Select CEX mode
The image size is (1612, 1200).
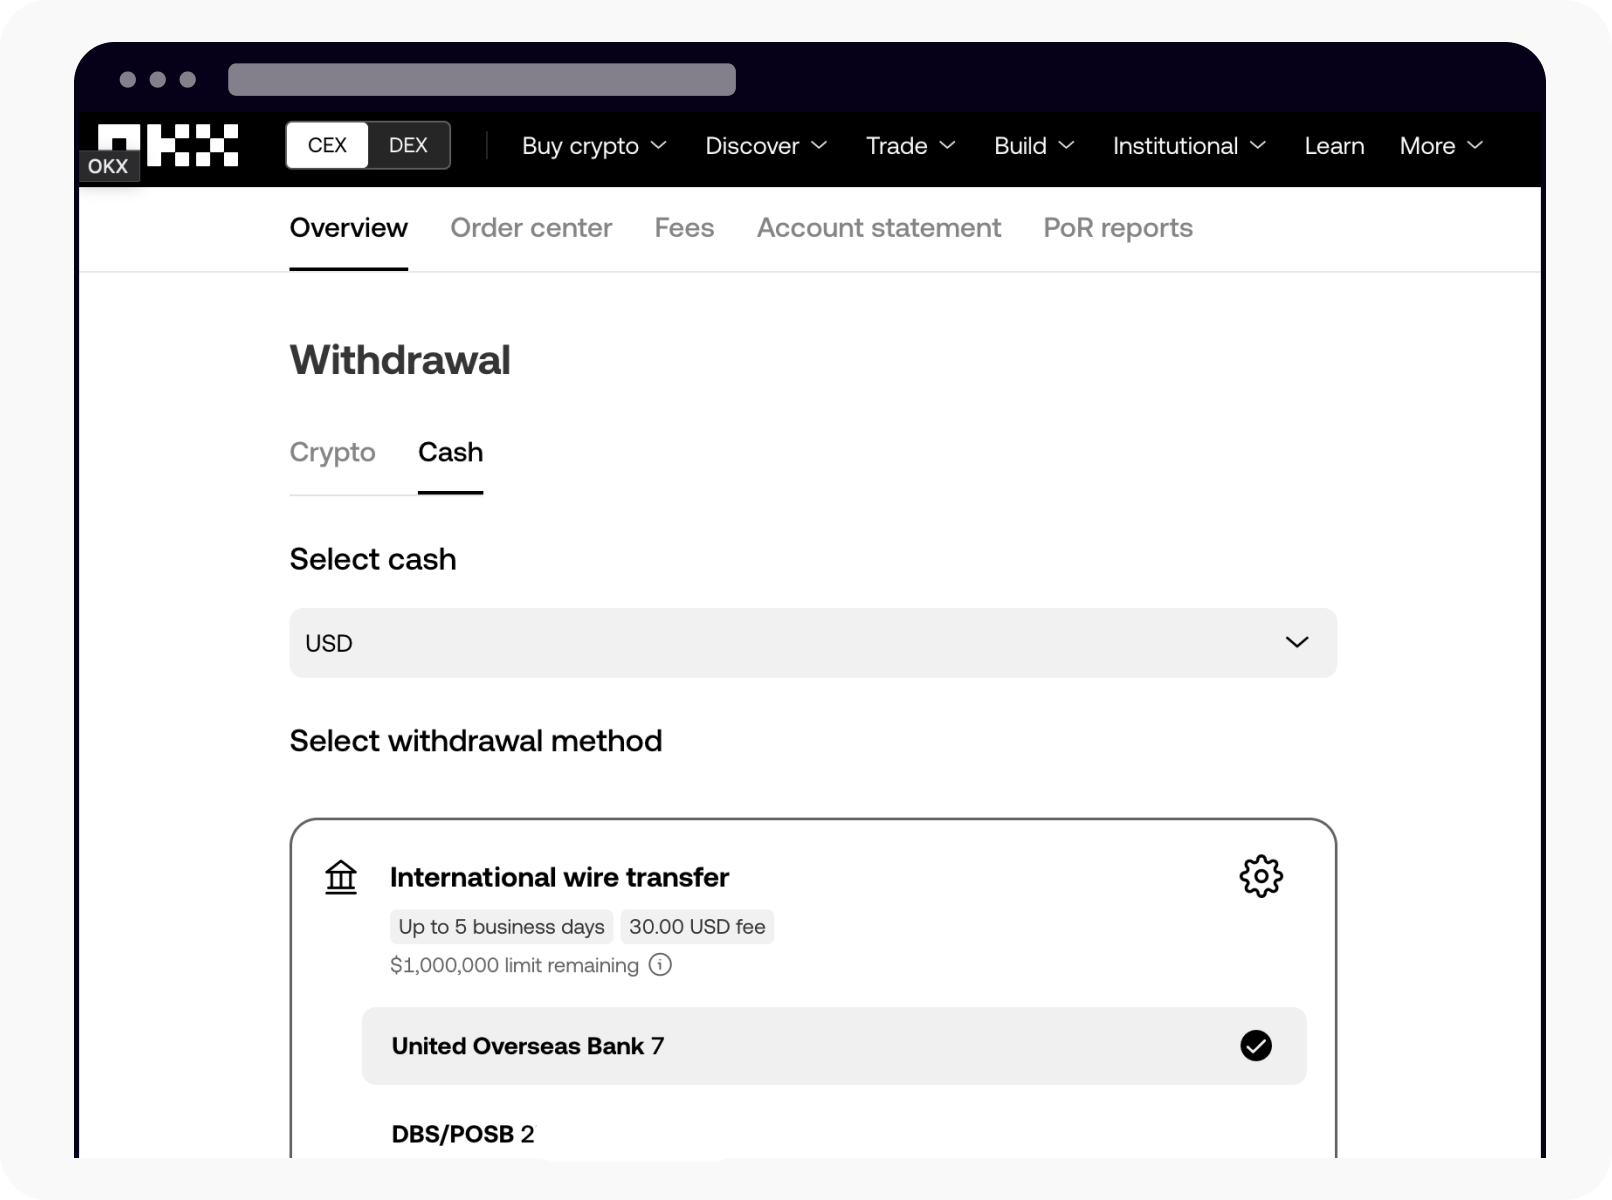(x=326, y=145)
